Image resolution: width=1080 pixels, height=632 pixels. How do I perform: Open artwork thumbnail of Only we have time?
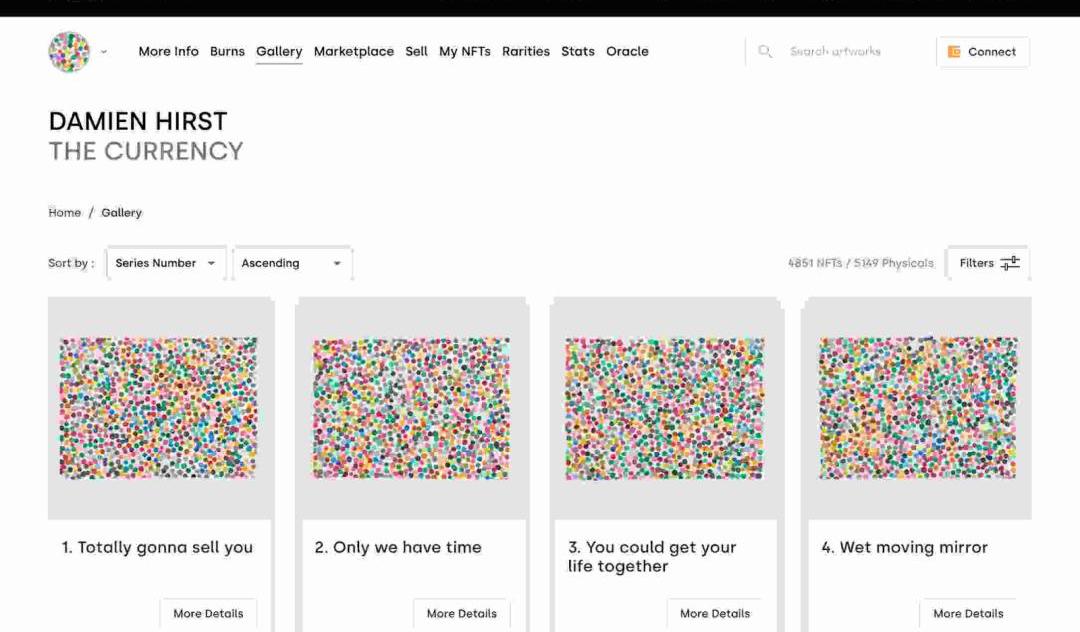tap(411, 408)
